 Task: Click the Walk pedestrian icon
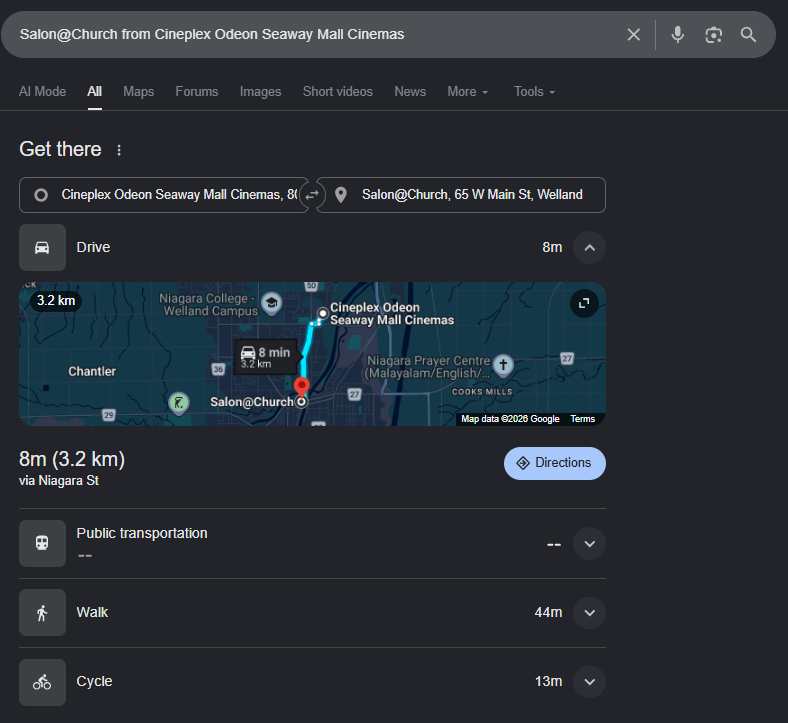[x=42, y=612]
